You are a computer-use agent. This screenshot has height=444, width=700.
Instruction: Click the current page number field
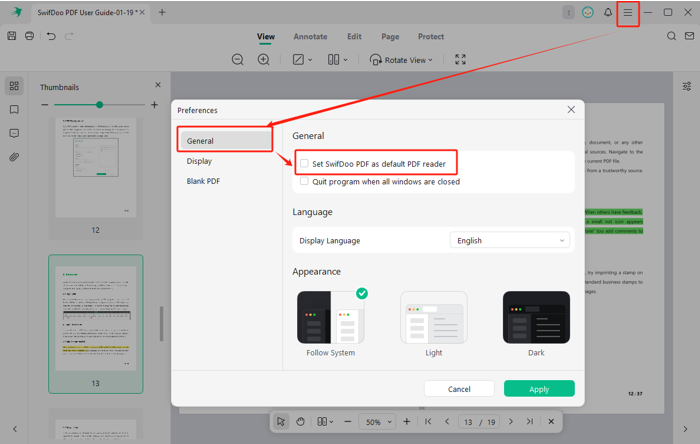(468, 422)
